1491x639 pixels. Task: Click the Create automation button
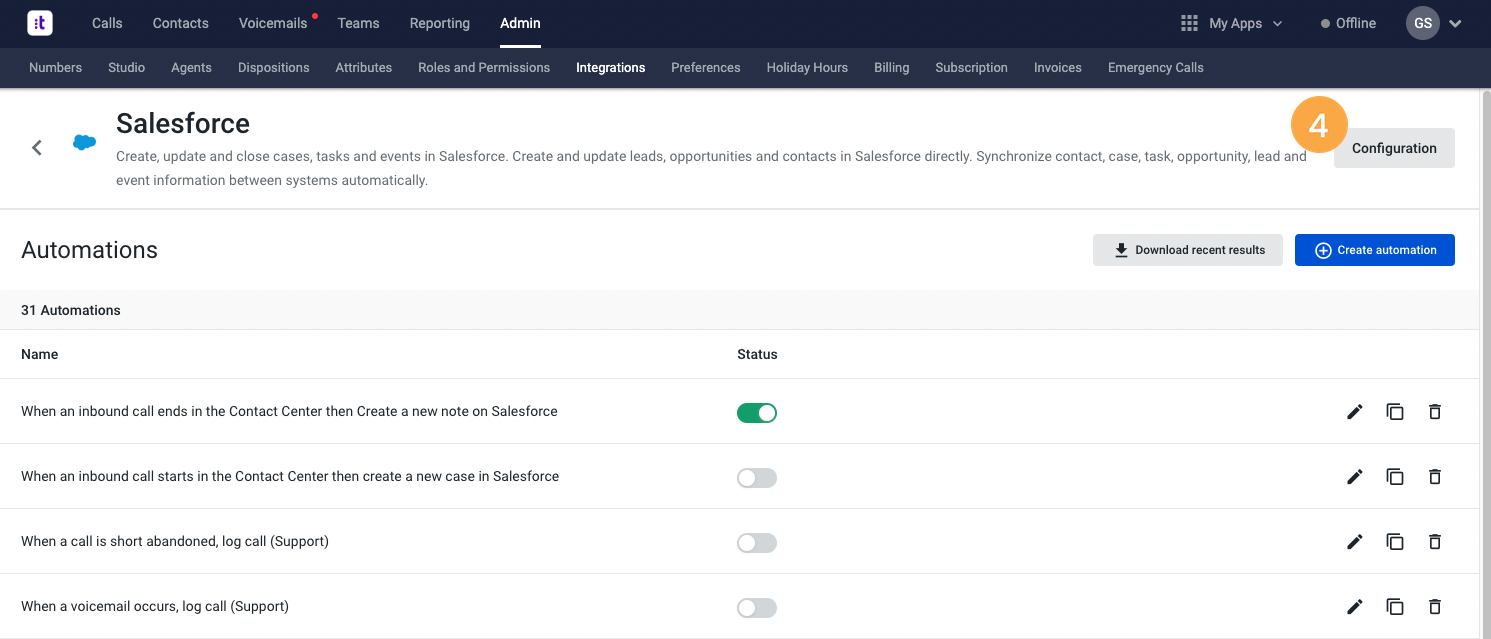[x=1375, y=250]
